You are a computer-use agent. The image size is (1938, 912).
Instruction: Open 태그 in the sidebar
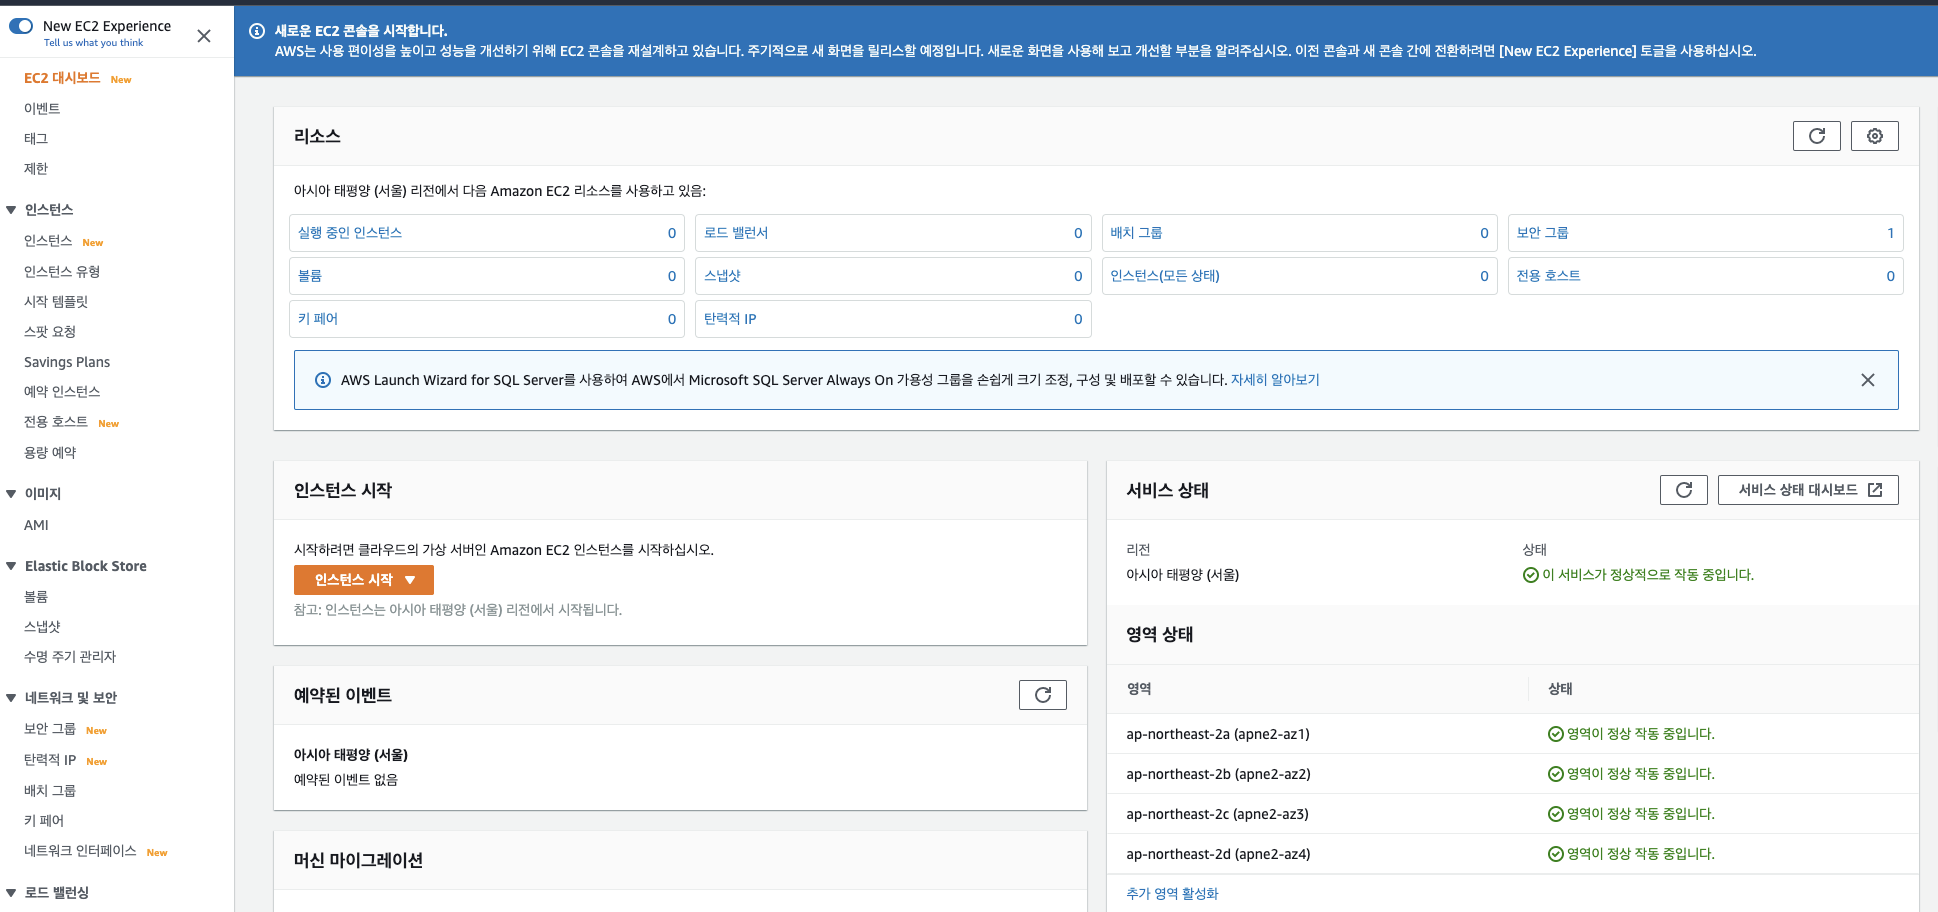(36, 138)
